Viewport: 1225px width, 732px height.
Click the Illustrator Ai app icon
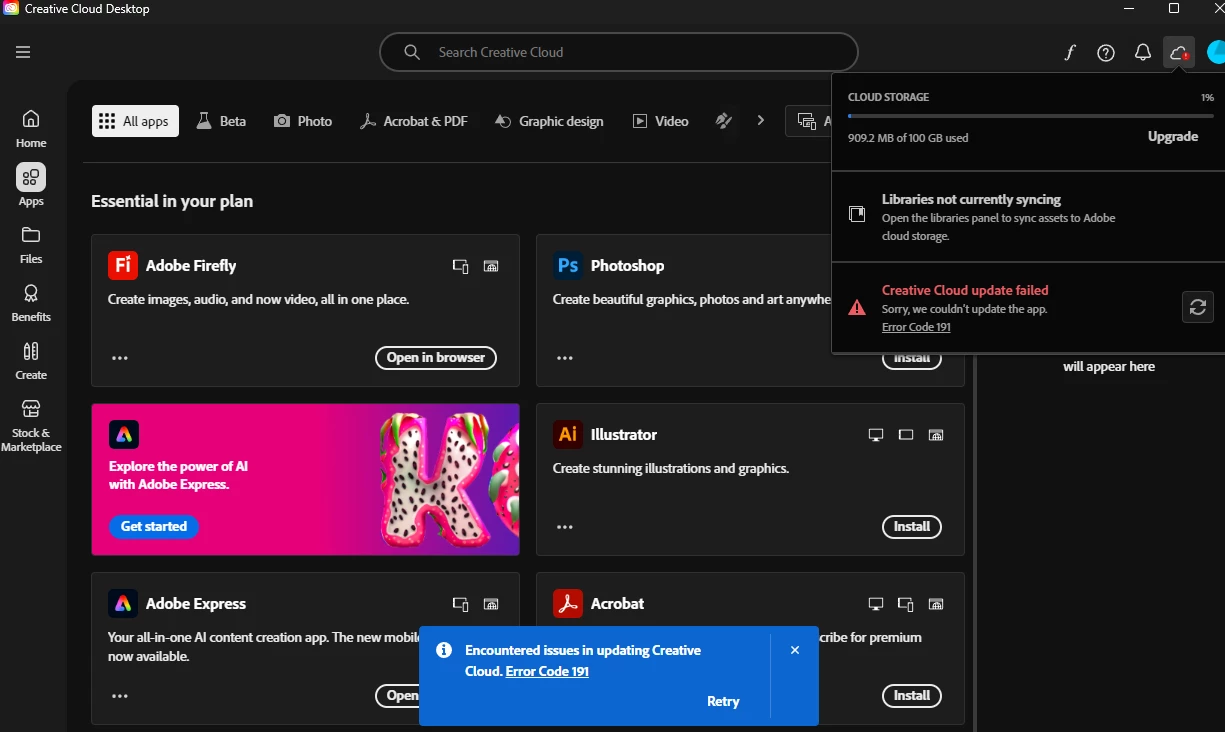568,434
